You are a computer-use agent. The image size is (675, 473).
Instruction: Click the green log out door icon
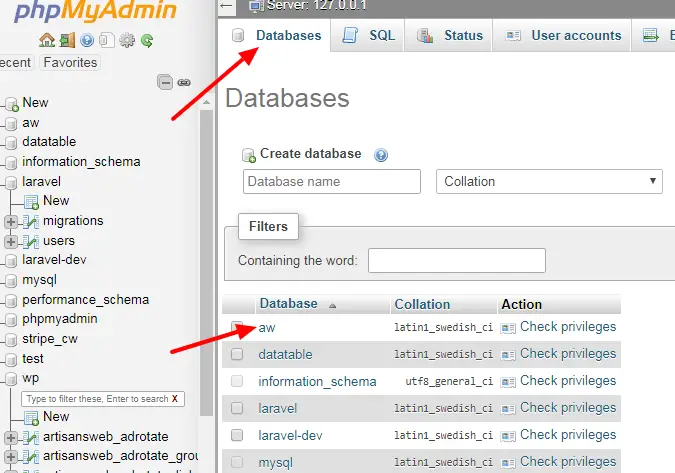tap(66, 41)
